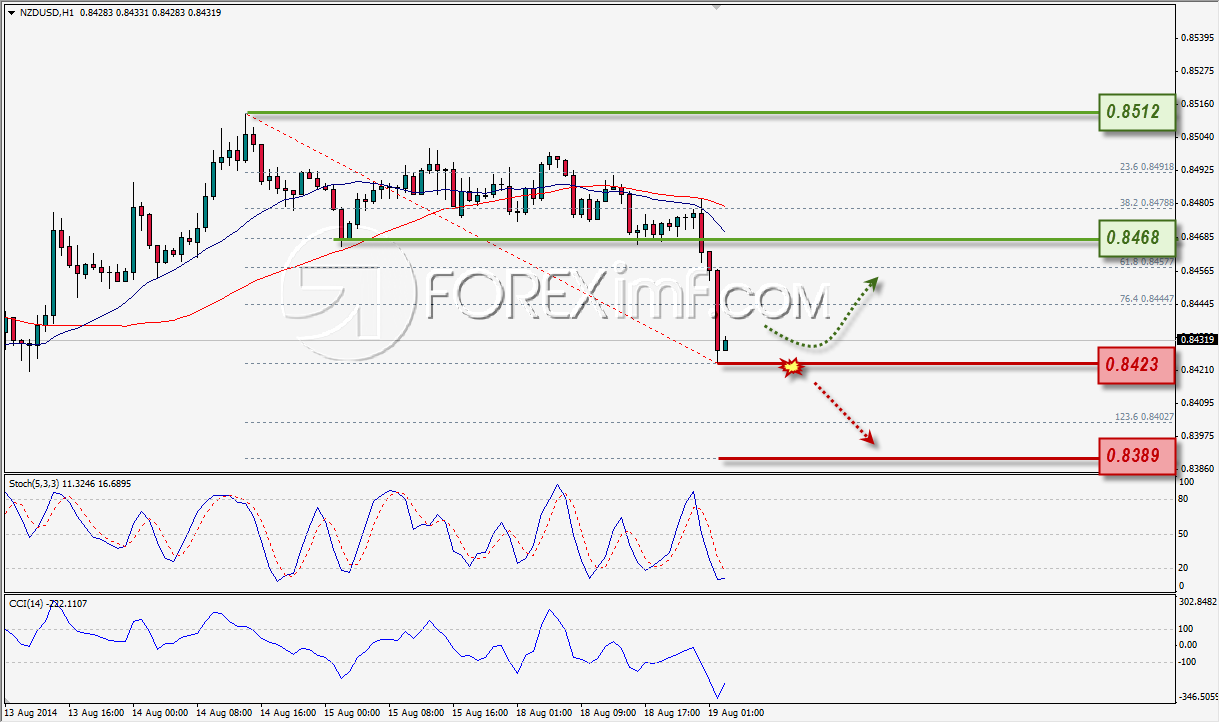Screen dimensions: 1220x723
Task: Click the 13 Aug 2014 time label
Action: click(32, 714)
